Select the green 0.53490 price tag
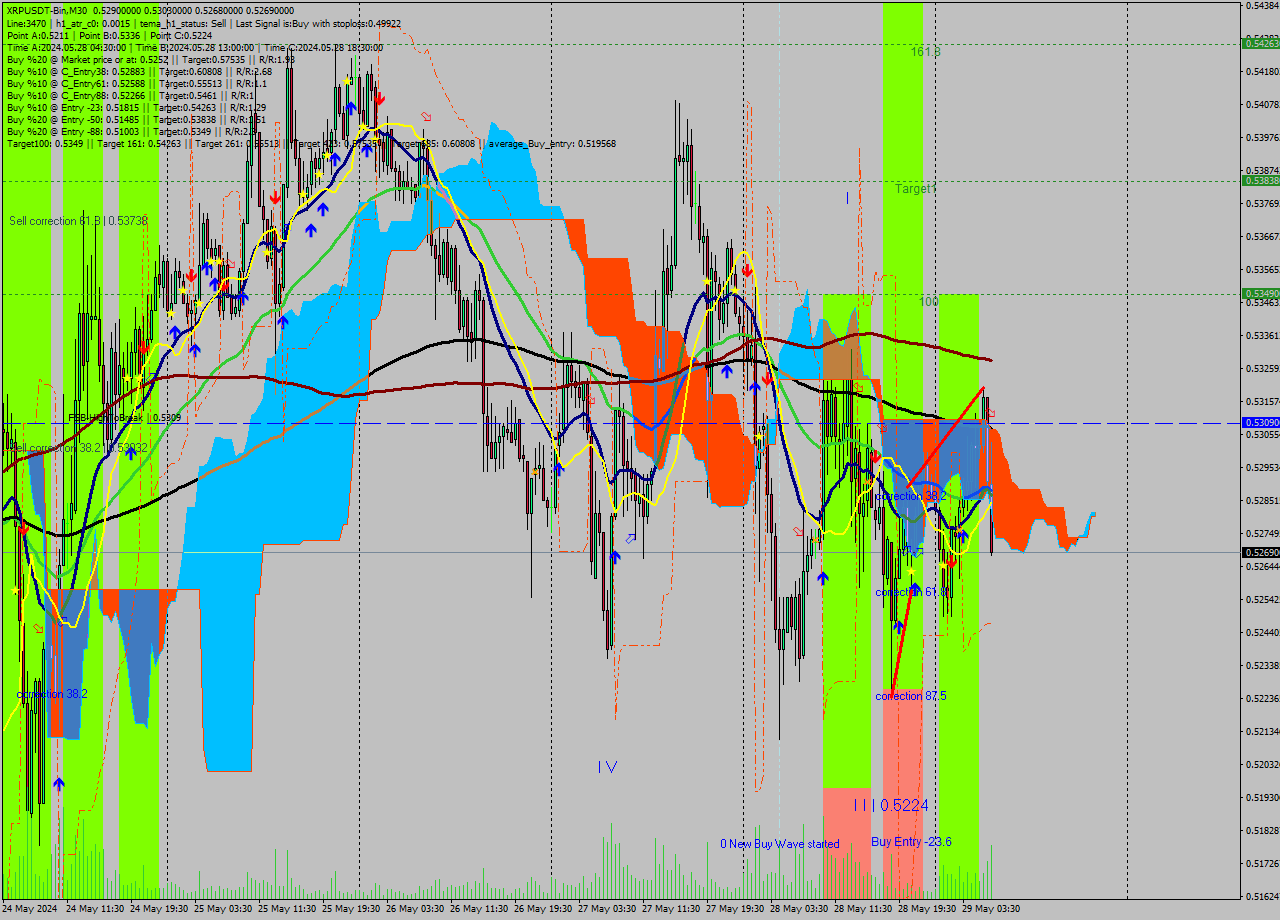Viewport: 1280px width, 920px height. (x=1260, y=294)
